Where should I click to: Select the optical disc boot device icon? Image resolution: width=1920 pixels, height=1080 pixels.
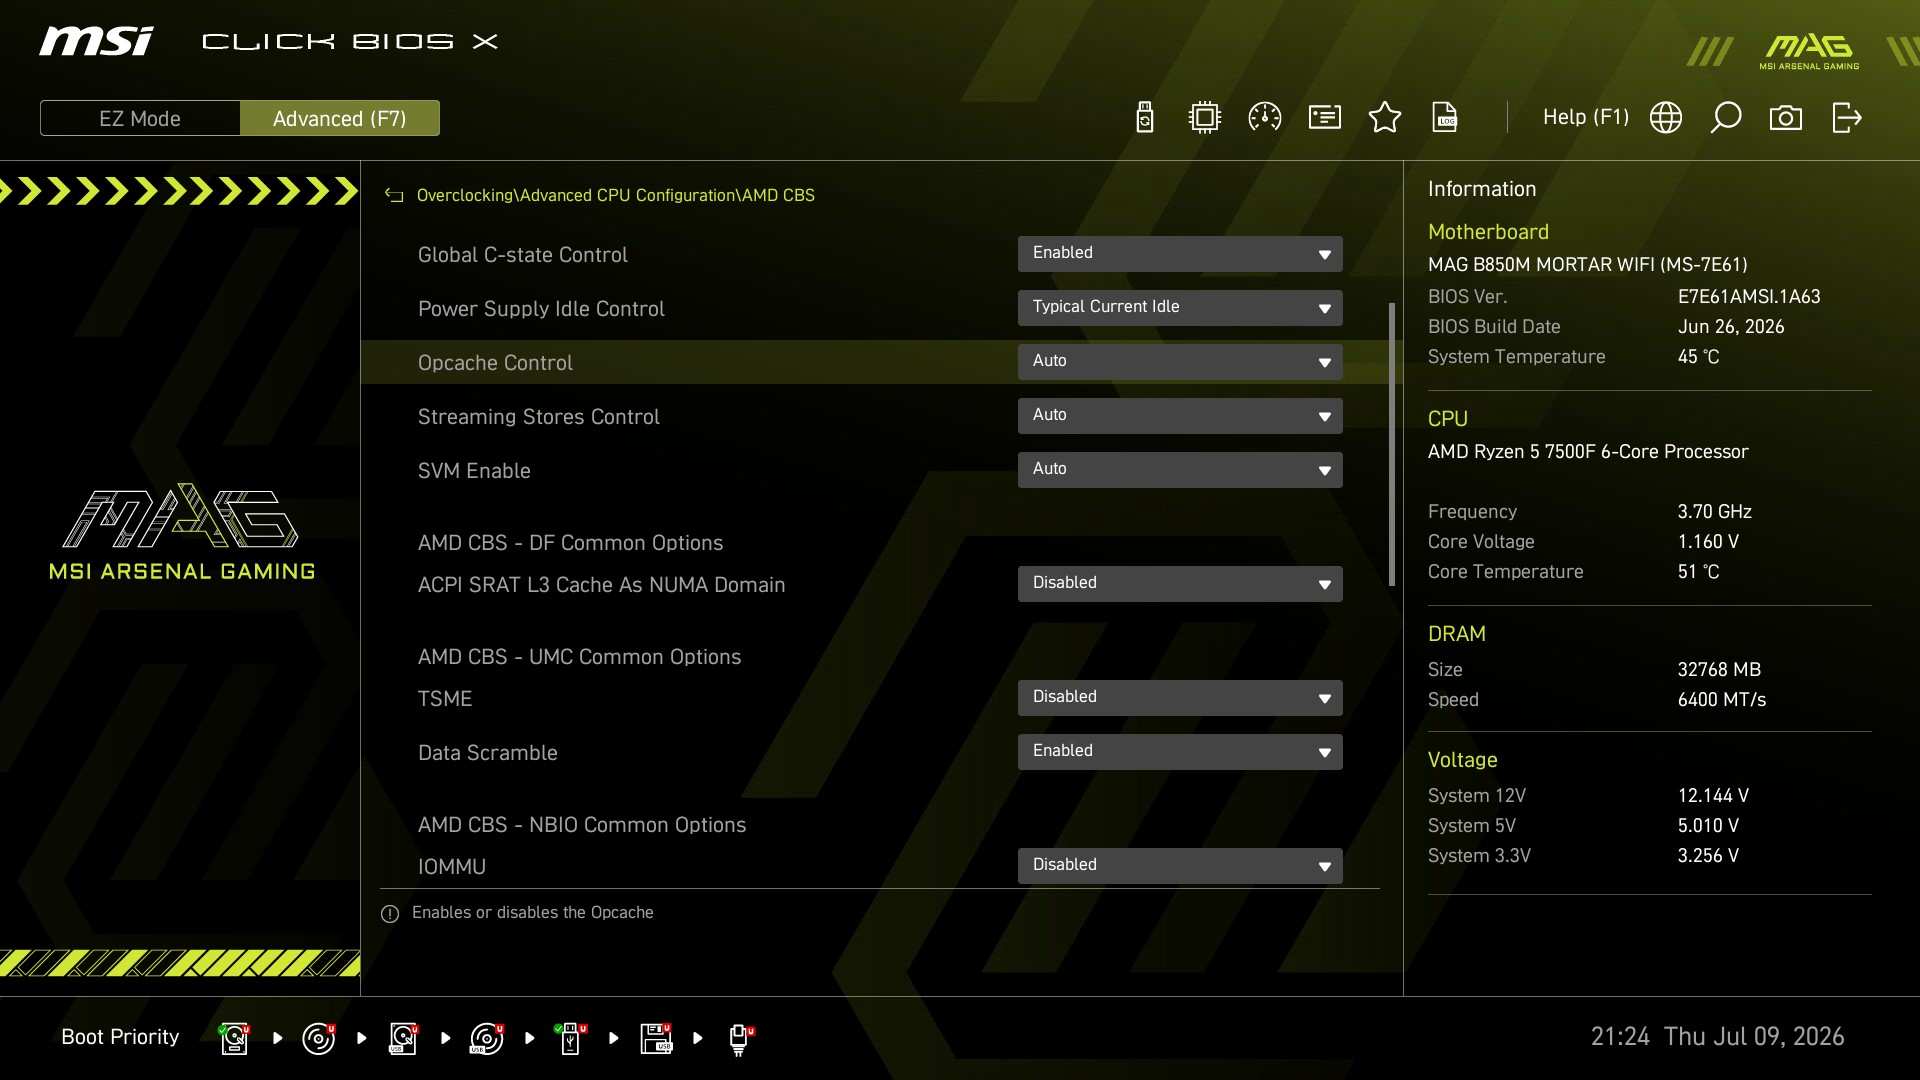(319, 1038)
